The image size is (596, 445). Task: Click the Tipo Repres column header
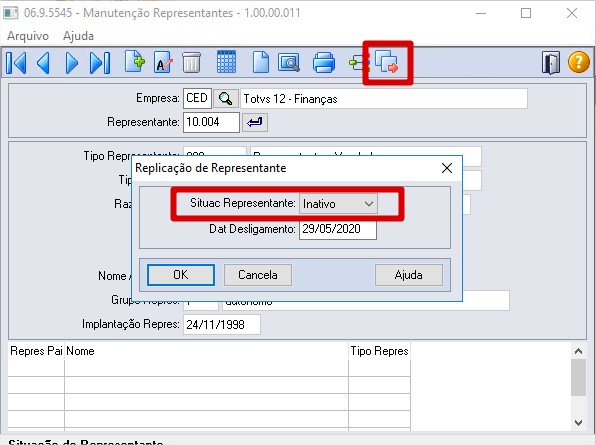(x=379, y=351)
